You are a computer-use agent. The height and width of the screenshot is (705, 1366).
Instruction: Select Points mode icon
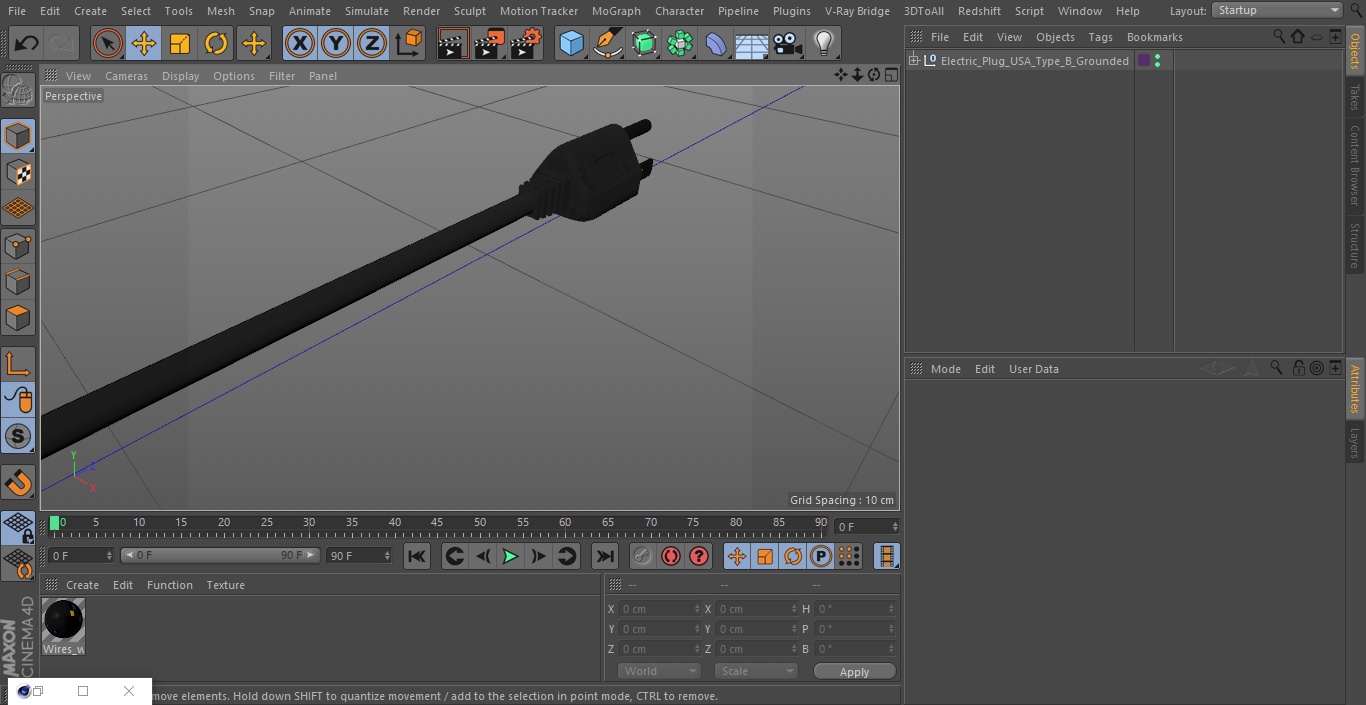pyautogui.click(x=18, y=245)
